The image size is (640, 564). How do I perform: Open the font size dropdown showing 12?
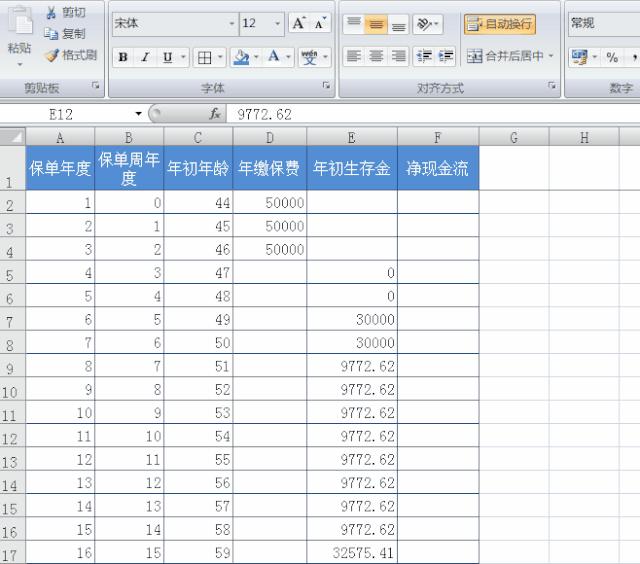pyautogui.click(x=277, y=23)
